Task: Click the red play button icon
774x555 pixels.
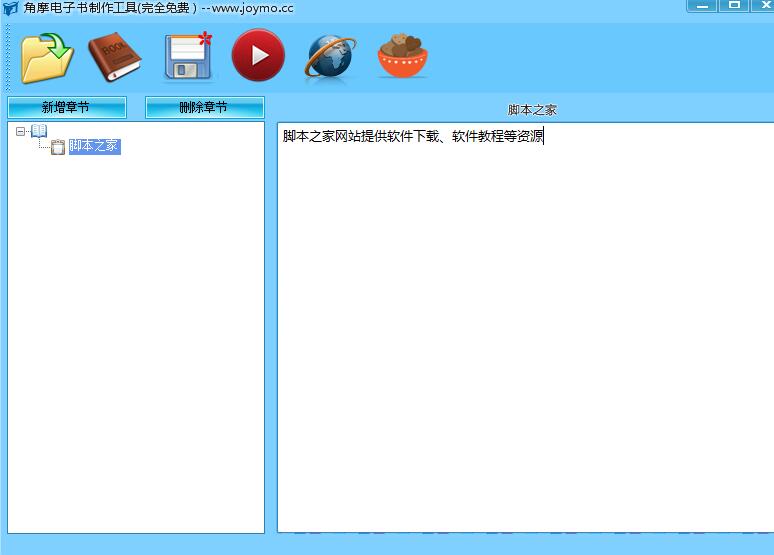Action: pos(258,55)
